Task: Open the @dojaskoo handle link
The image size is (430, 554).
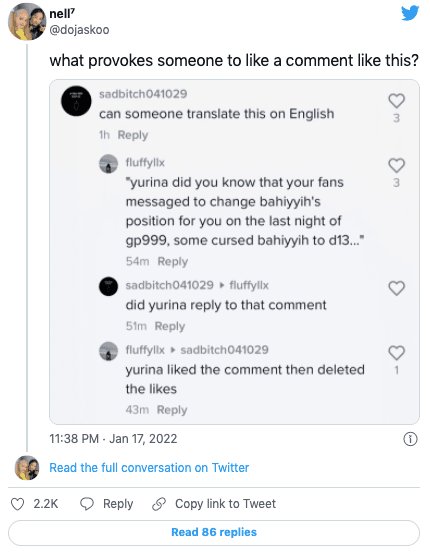Action: coord(79,30)
